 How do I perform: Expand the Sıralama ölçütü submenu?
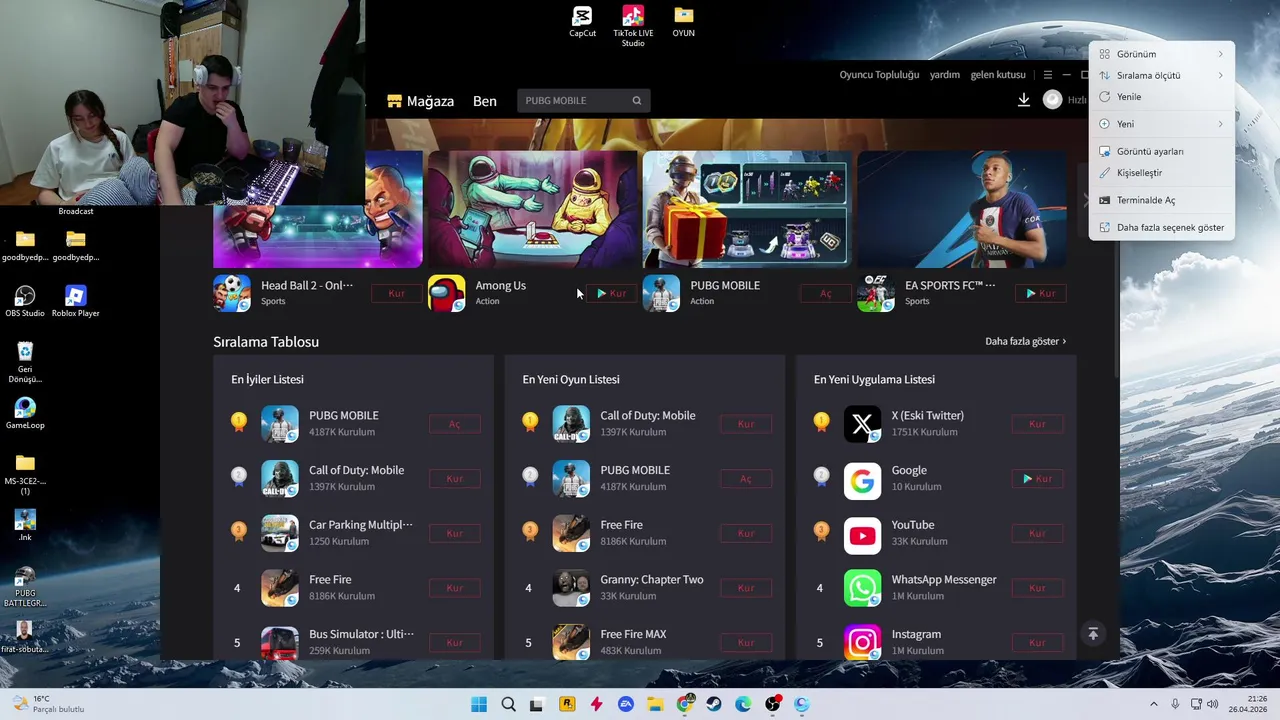tap(1162, 75)
